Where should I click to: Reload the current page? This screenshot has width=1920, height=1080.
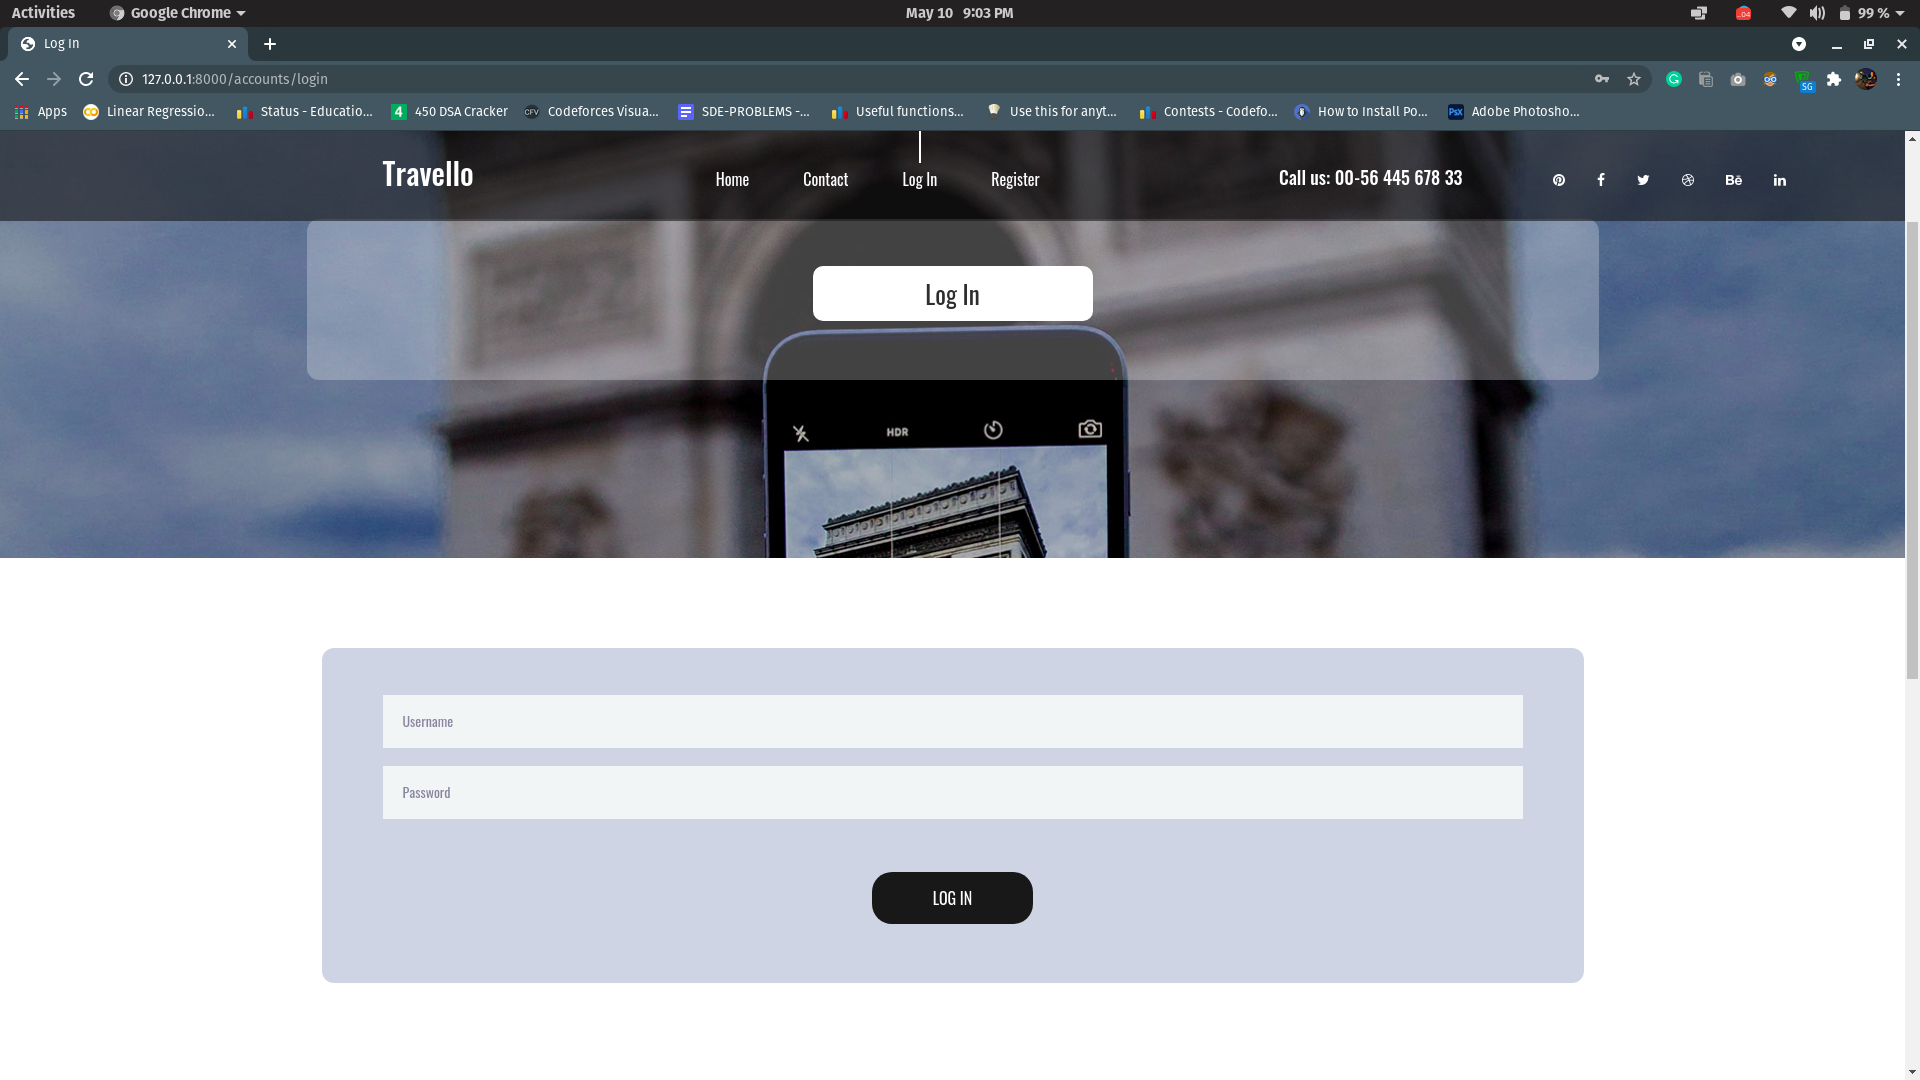click(x=86, y=79)
